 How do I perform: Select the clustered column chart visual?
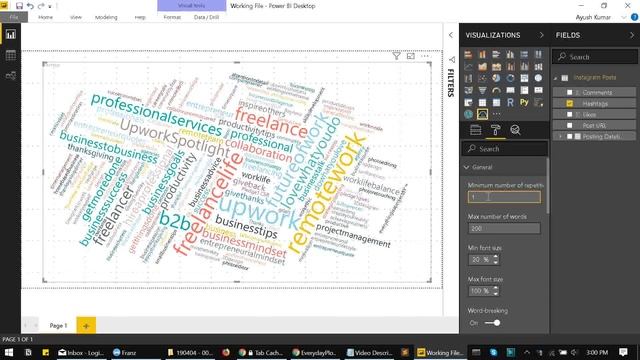(510, 54)
